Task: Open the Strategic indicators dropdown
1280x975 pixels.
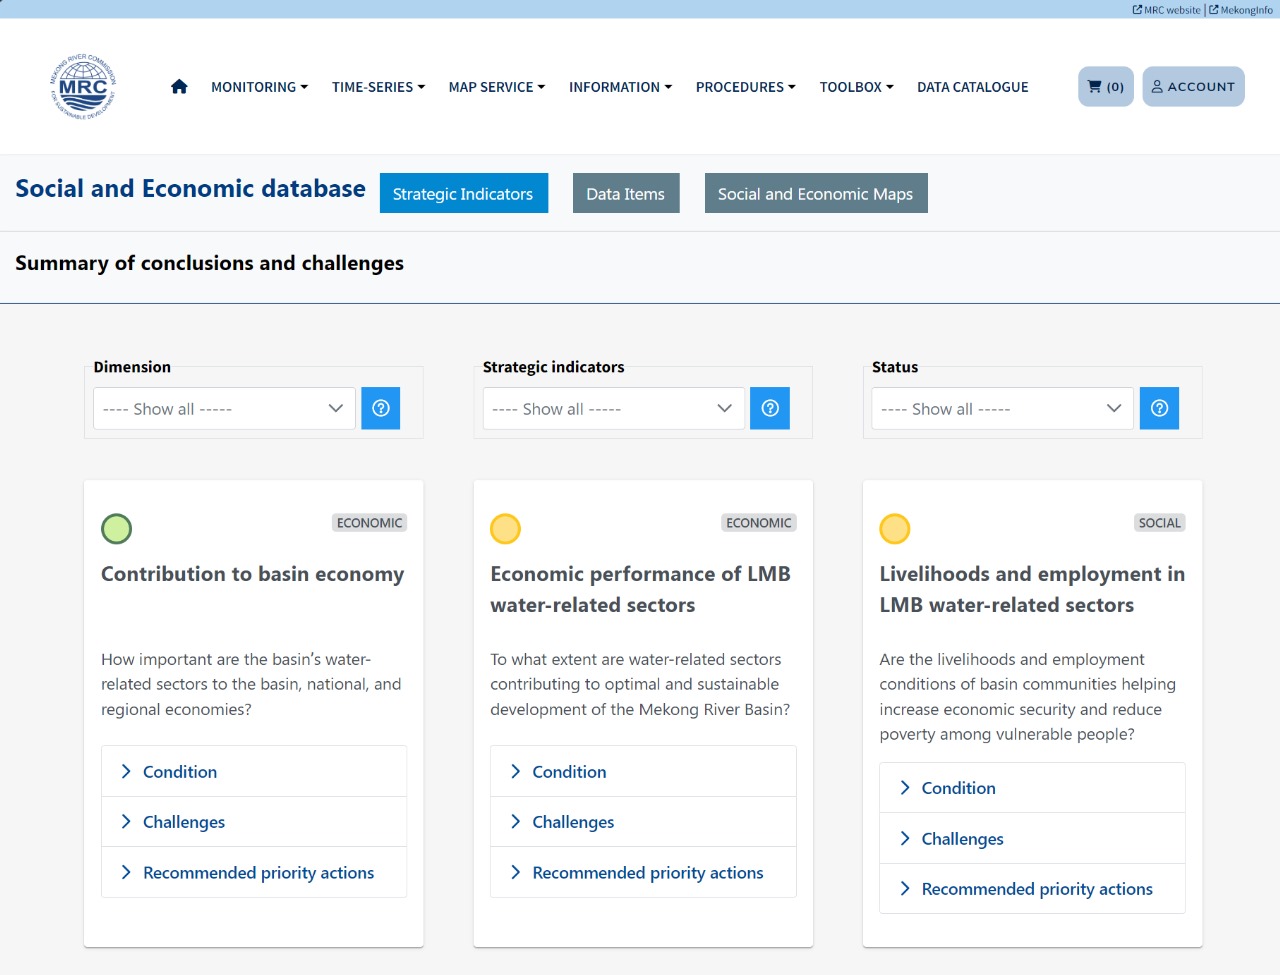Action: pyautogui.click(x=613, y=409)
